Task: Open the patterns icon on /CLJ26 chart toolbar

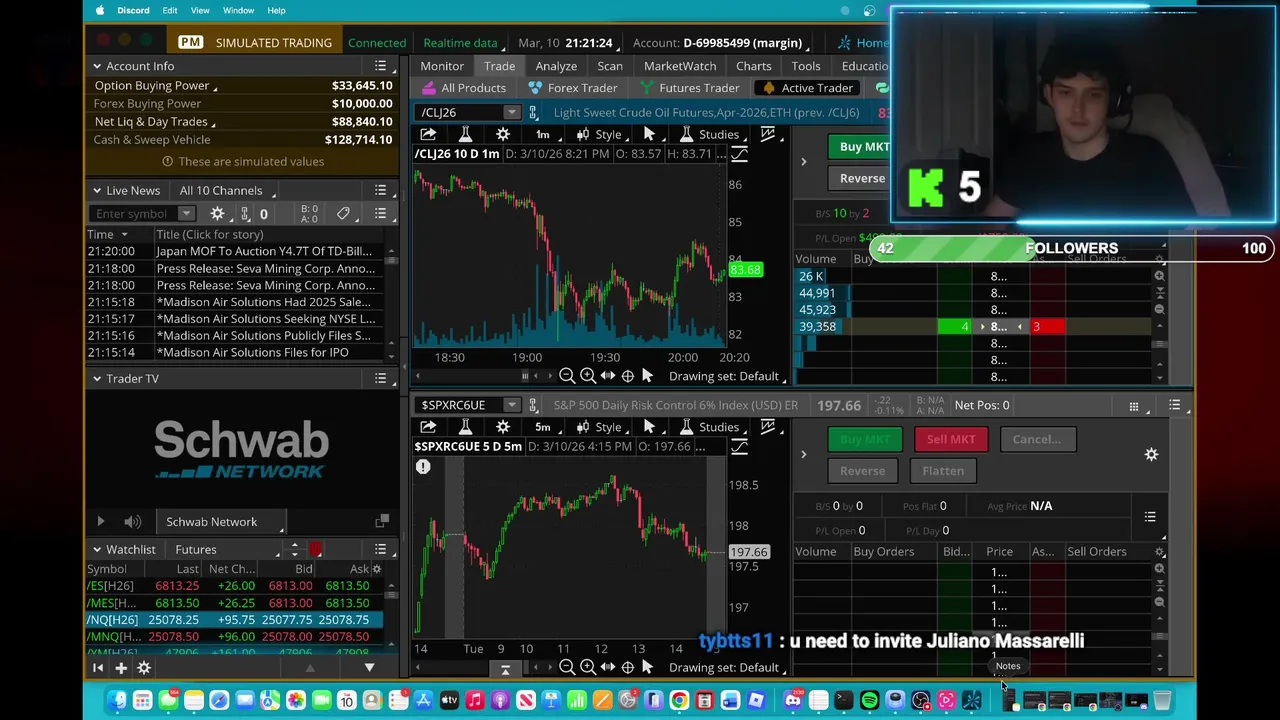Action: pos(767,134)
